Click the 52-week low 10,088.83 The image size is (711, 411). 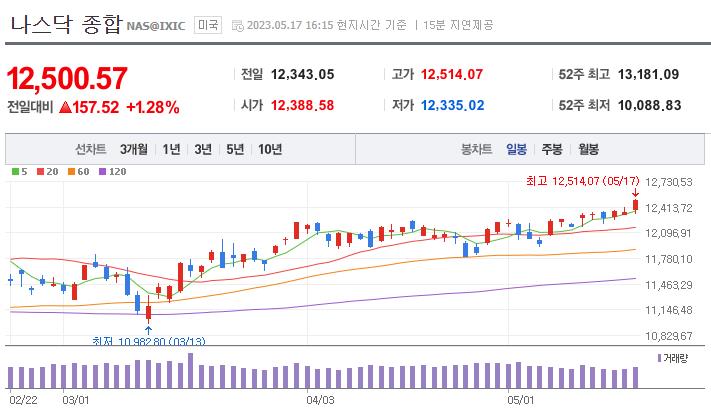point(649,105)
